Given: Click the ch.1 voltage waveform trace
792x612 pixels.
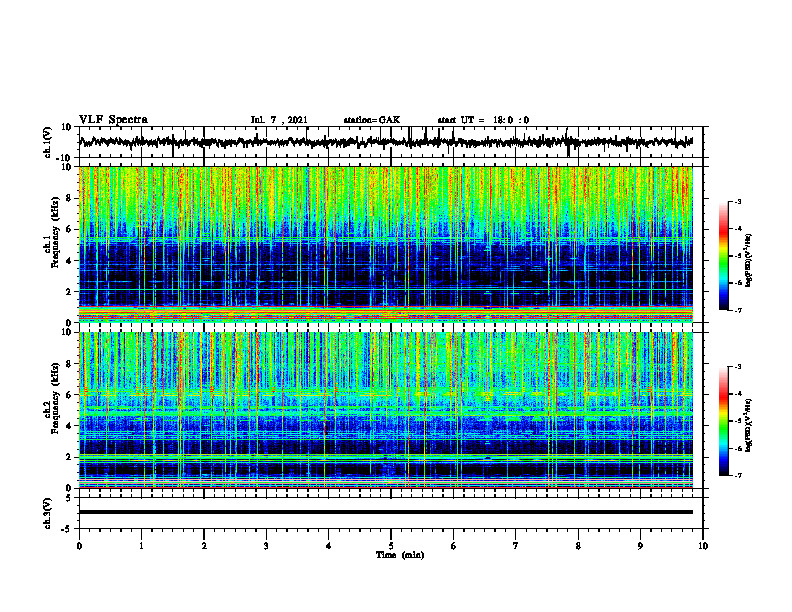Looking at the screenshot, I should (386, 142).
